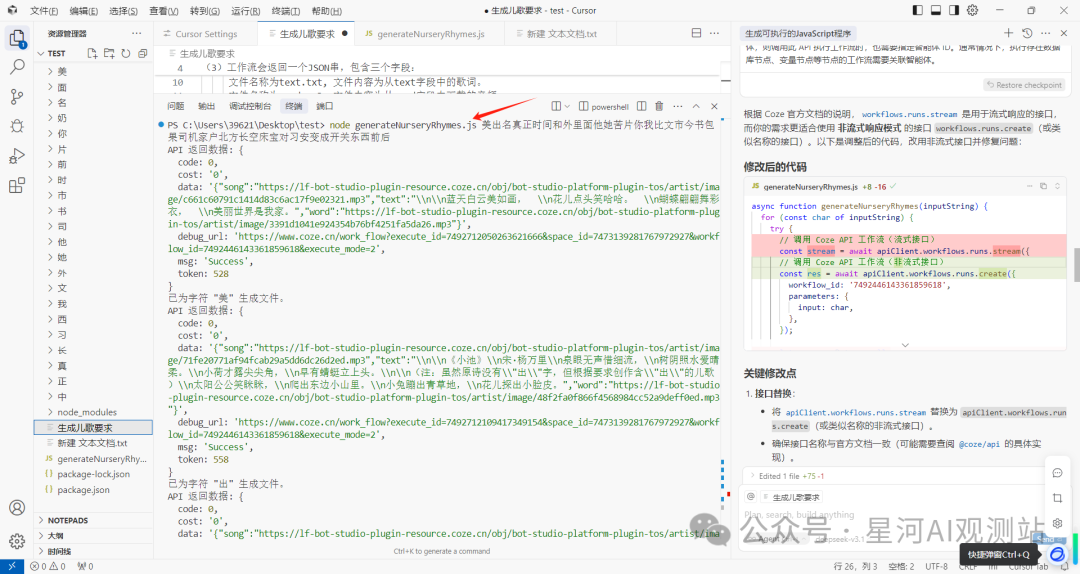Click the New File icon in TEST header
The height and width of the screenshot is (574, 1080).
point(92,53)
